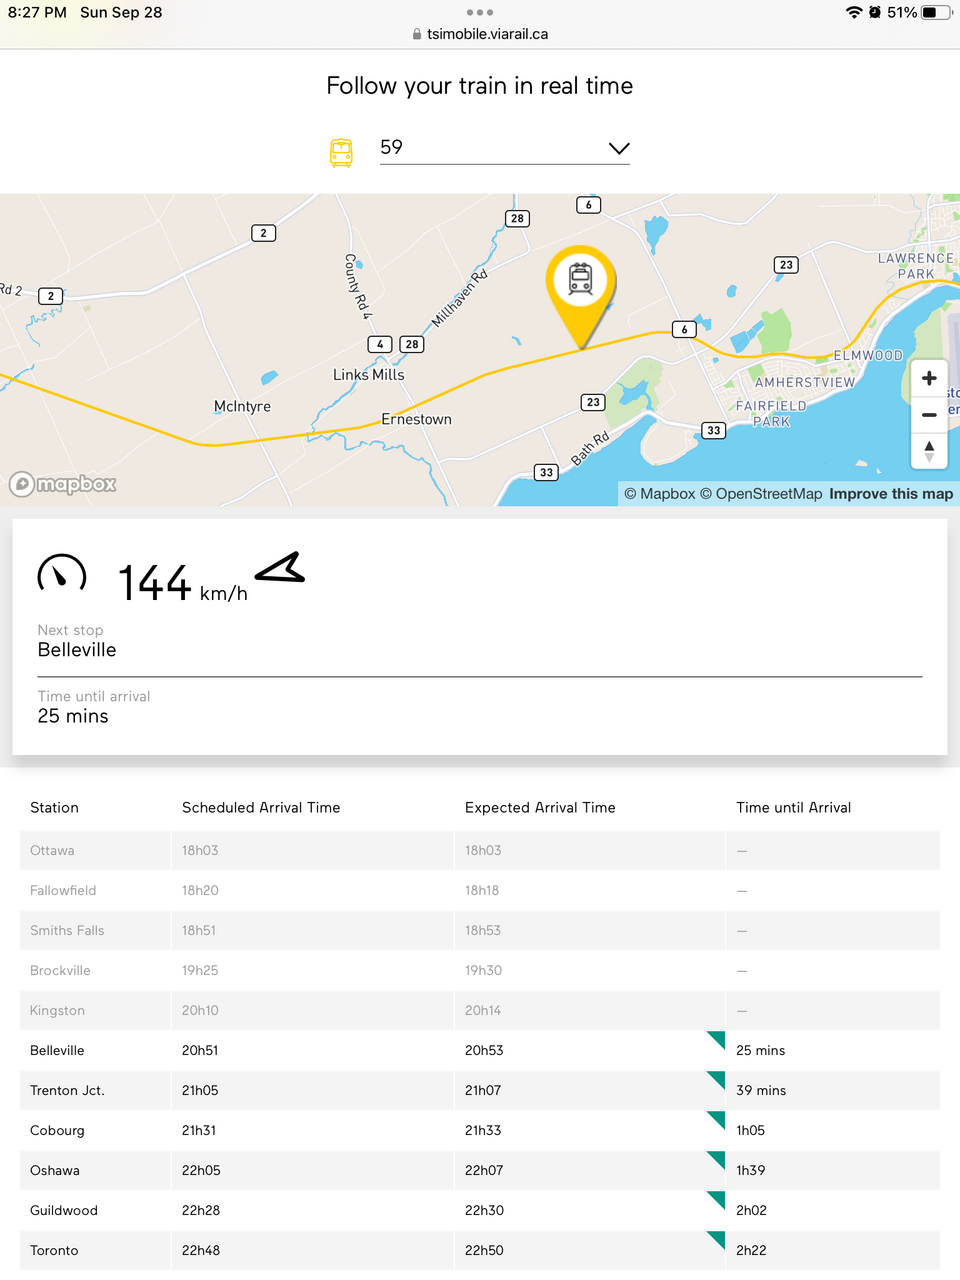Click the Mapbox logo on the map
The height and width of the screenshot is (1280, 960).
pos(63,485)
